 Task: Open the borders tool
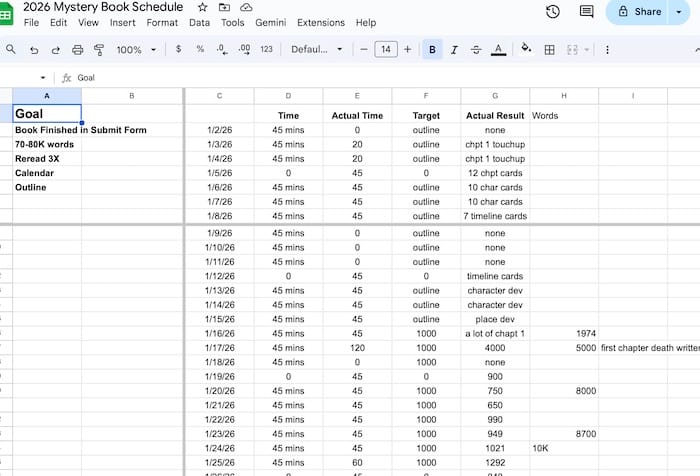pos(550,50)
